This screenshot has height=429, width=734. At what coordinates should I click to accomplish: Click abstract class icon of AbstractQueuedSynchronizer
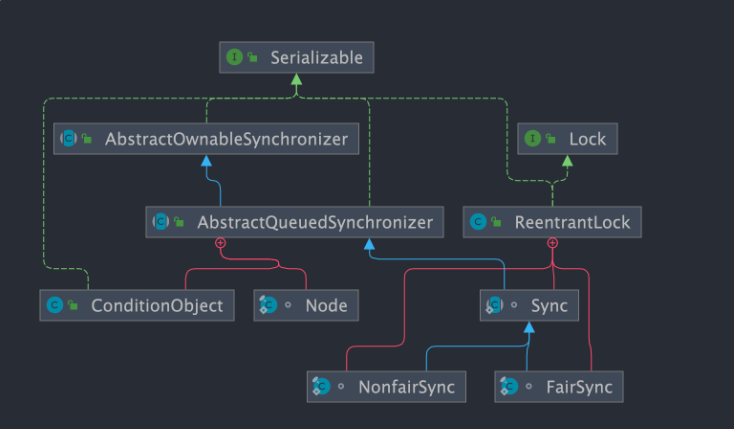(161, 222)
